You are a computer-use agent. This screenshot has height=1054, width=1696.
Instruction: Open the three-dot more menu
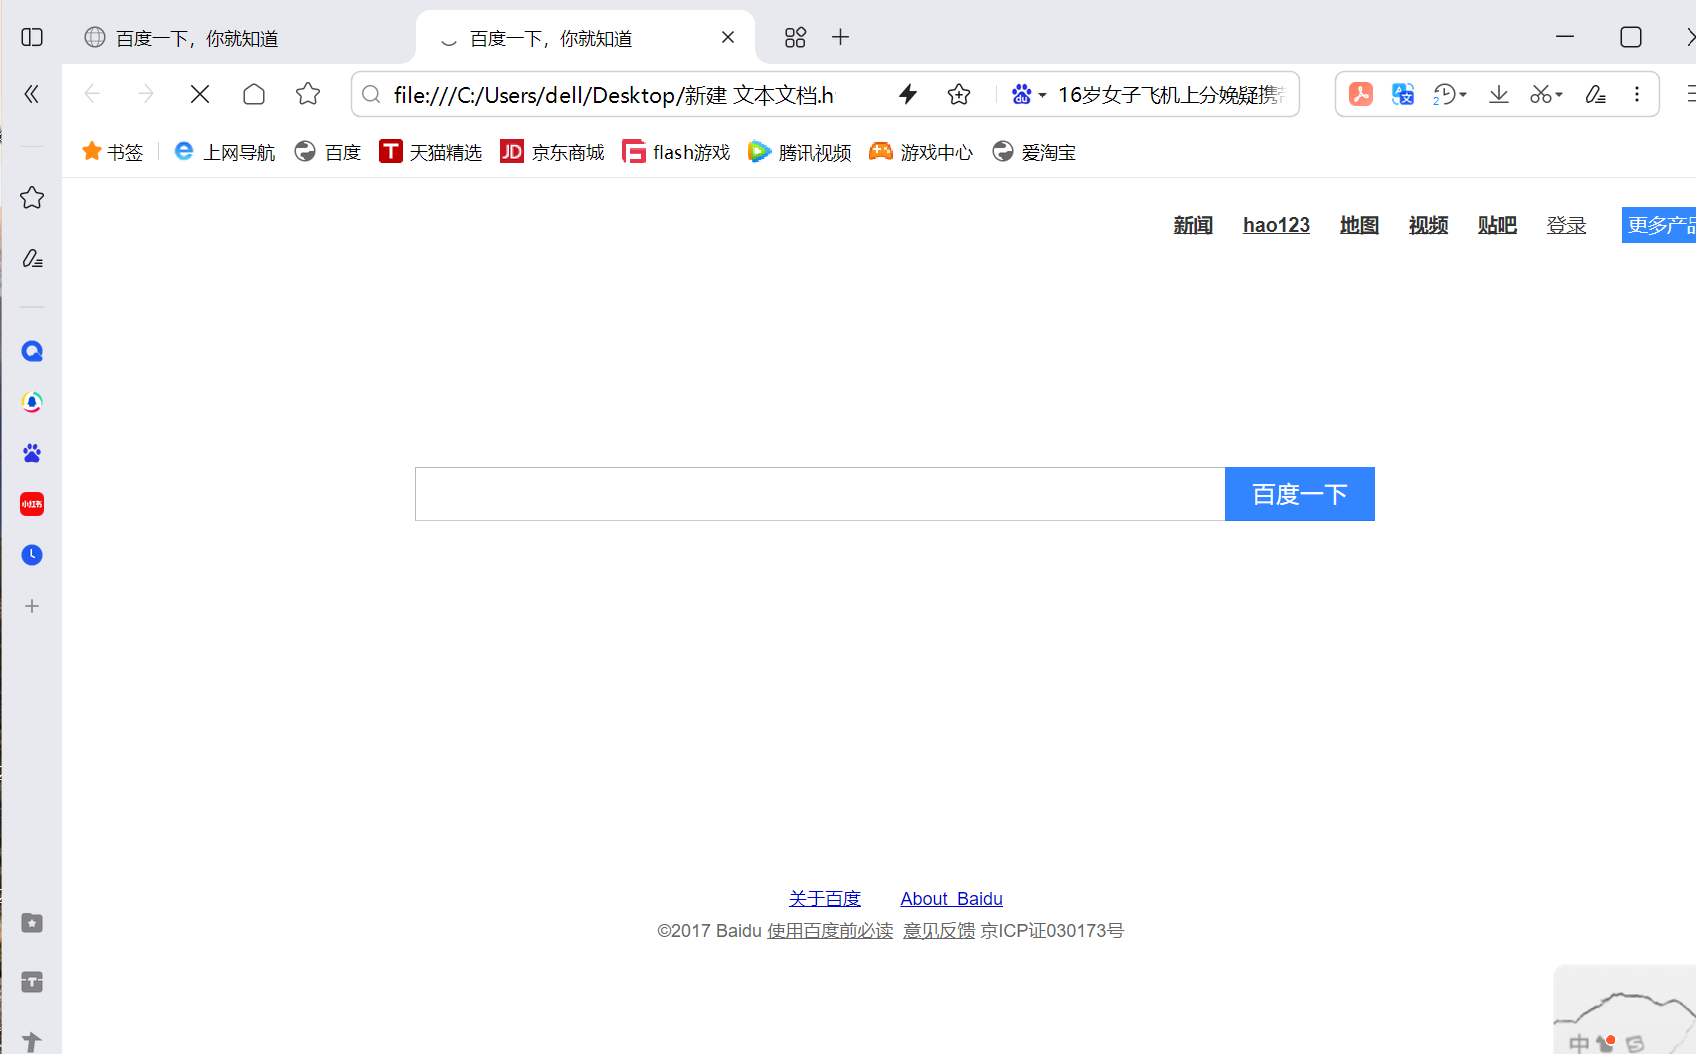click(1637, 94)
